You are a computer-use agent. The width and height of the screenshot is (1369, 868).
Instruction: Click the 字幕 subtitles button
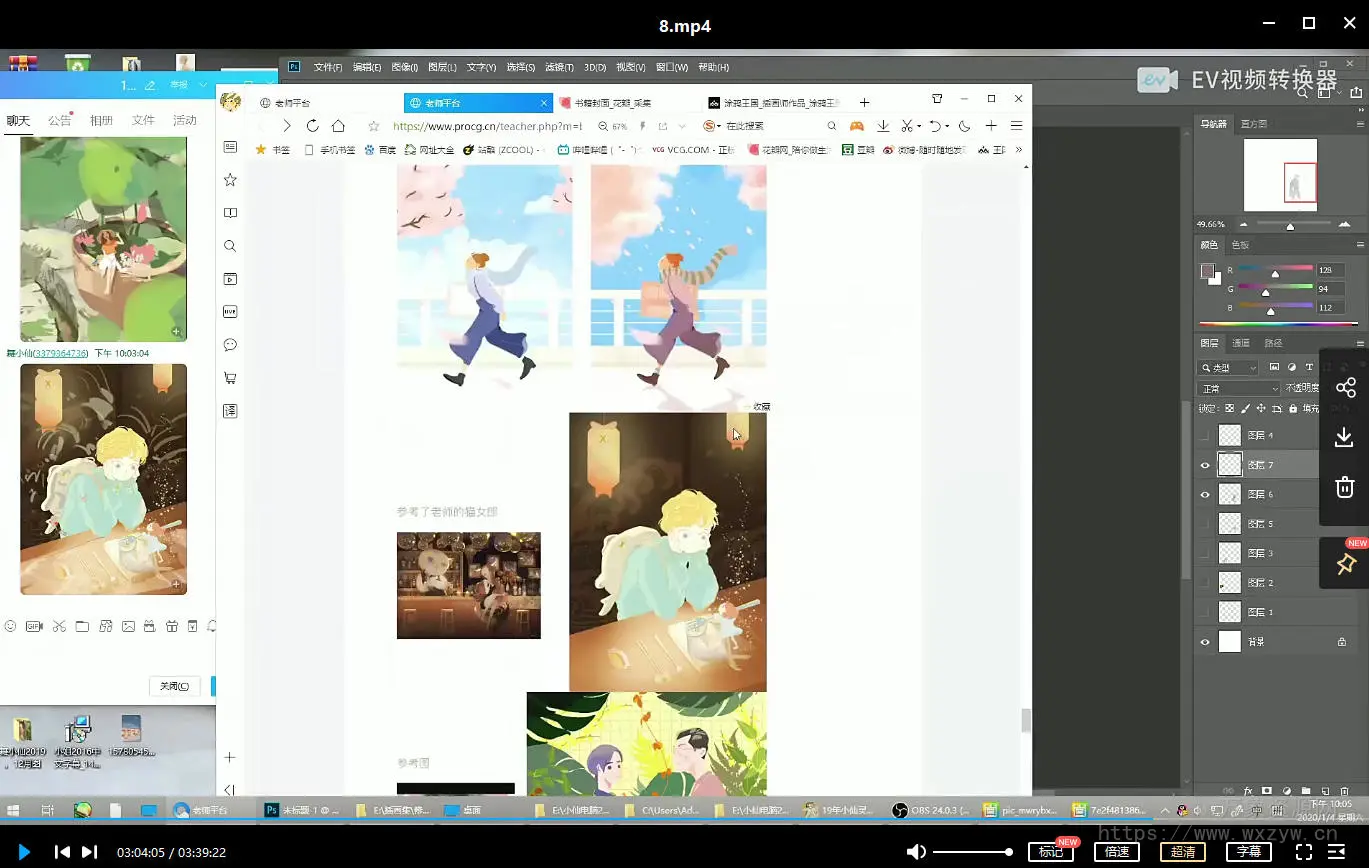[1249, 852]
